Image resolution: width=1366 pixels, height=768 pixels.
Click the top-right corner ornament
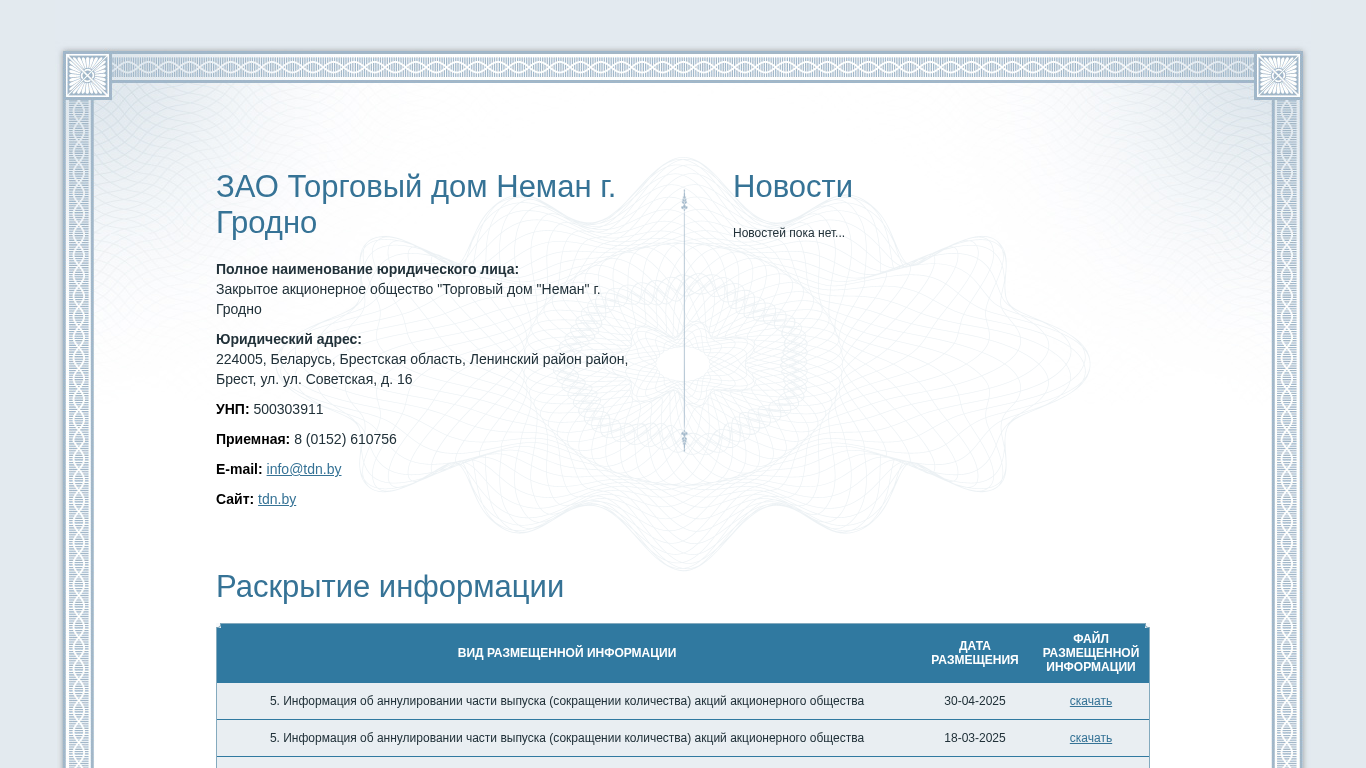[x=1278, y=75]
